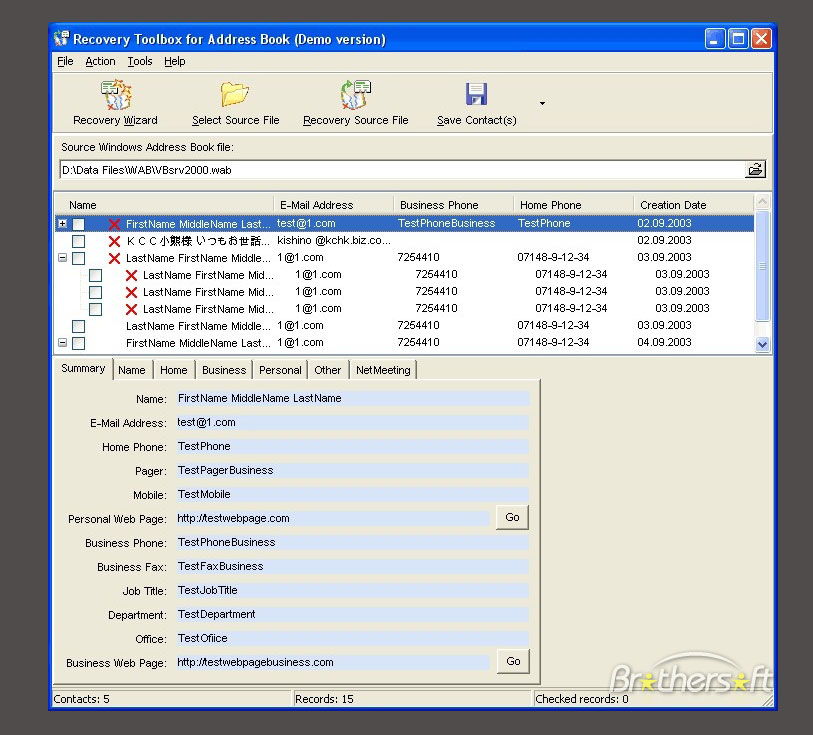The height and width of the screenshot is (735, 813).
Task: Click the Select Source File folder icon
Action: point(235,94)
